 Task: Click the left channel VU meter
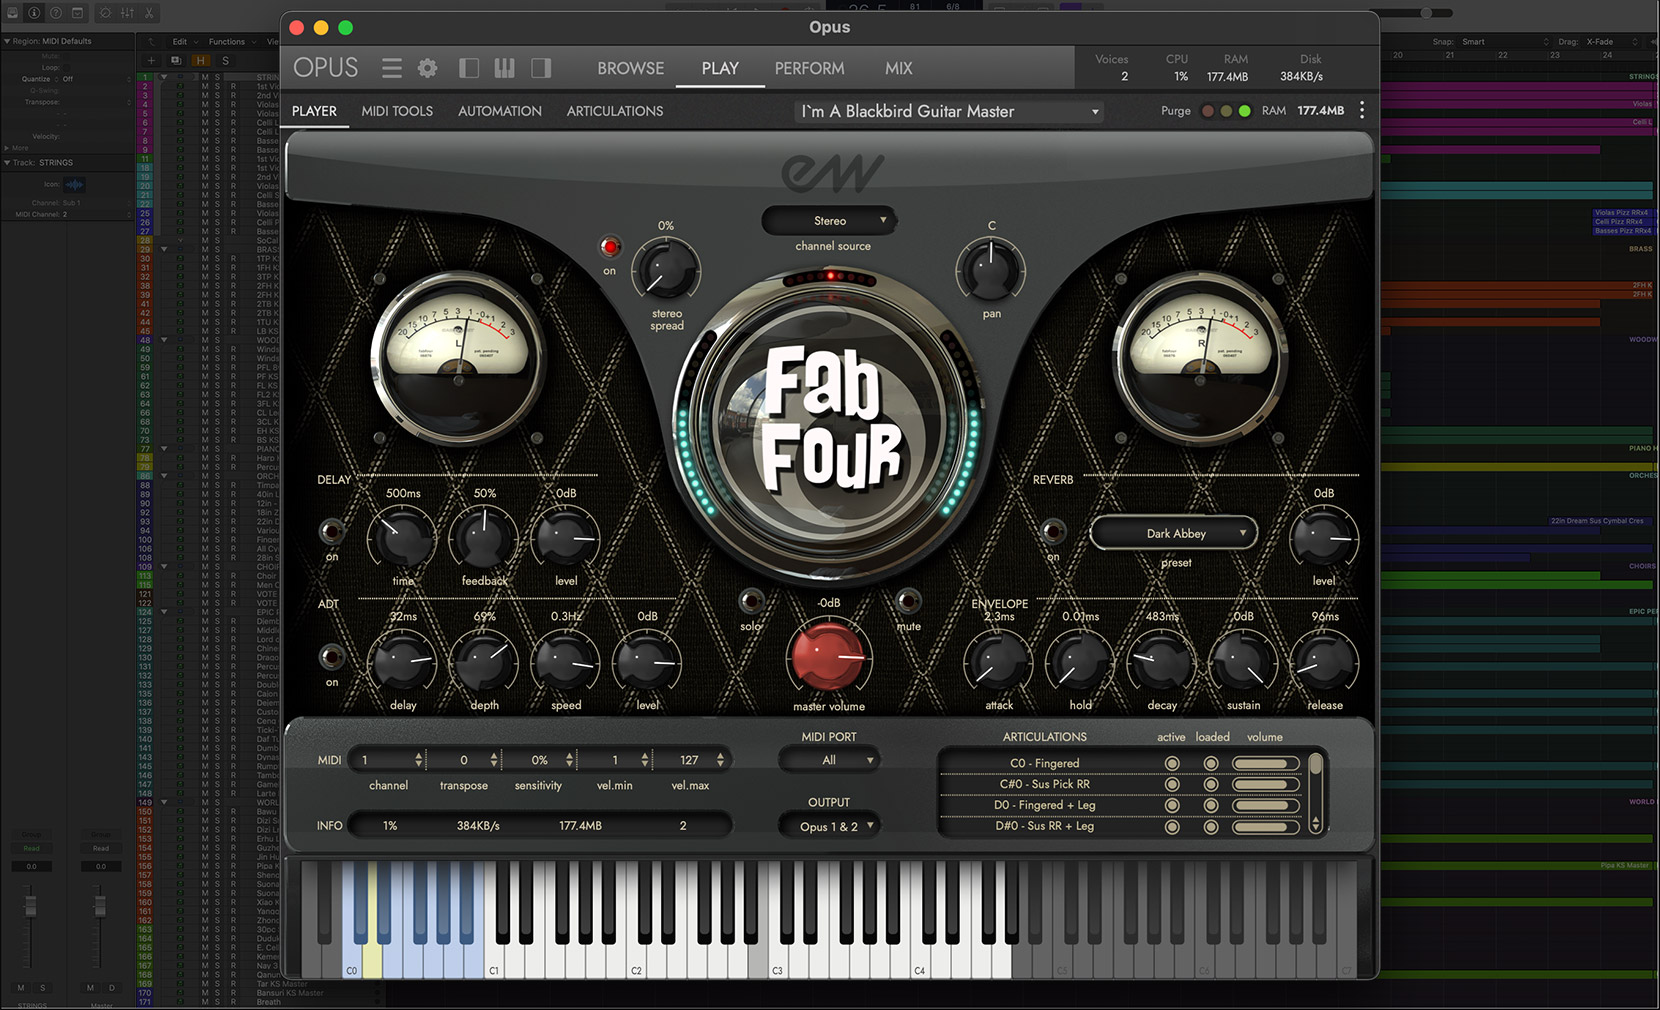tap(458, 356)
